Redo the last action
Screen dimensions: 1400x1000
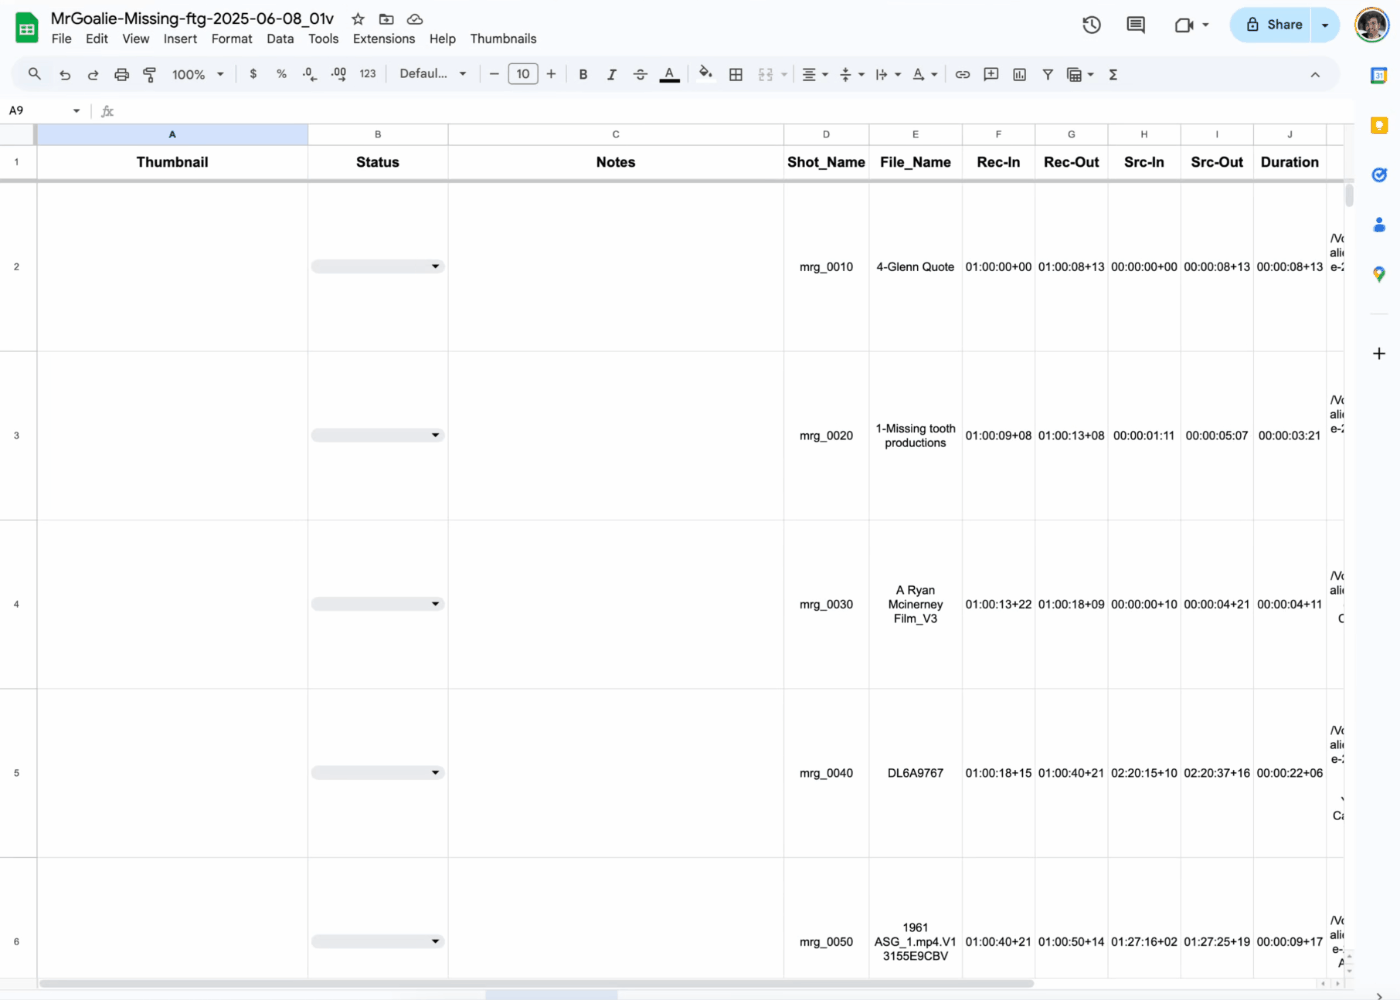[93, 74]
